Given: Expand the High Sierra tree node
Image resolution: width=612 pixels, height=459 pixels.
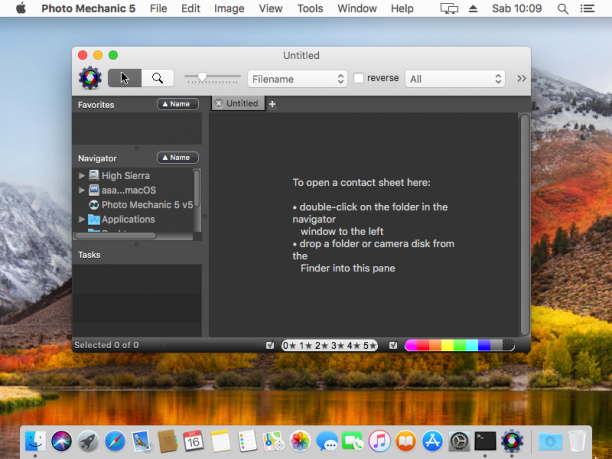Looking at the screenshot, I should click(x=82, y=176).
